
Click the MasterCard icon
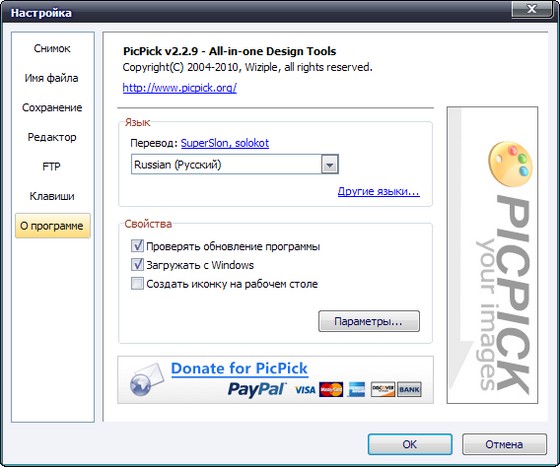pyautogui.click(x=331, y=389)
